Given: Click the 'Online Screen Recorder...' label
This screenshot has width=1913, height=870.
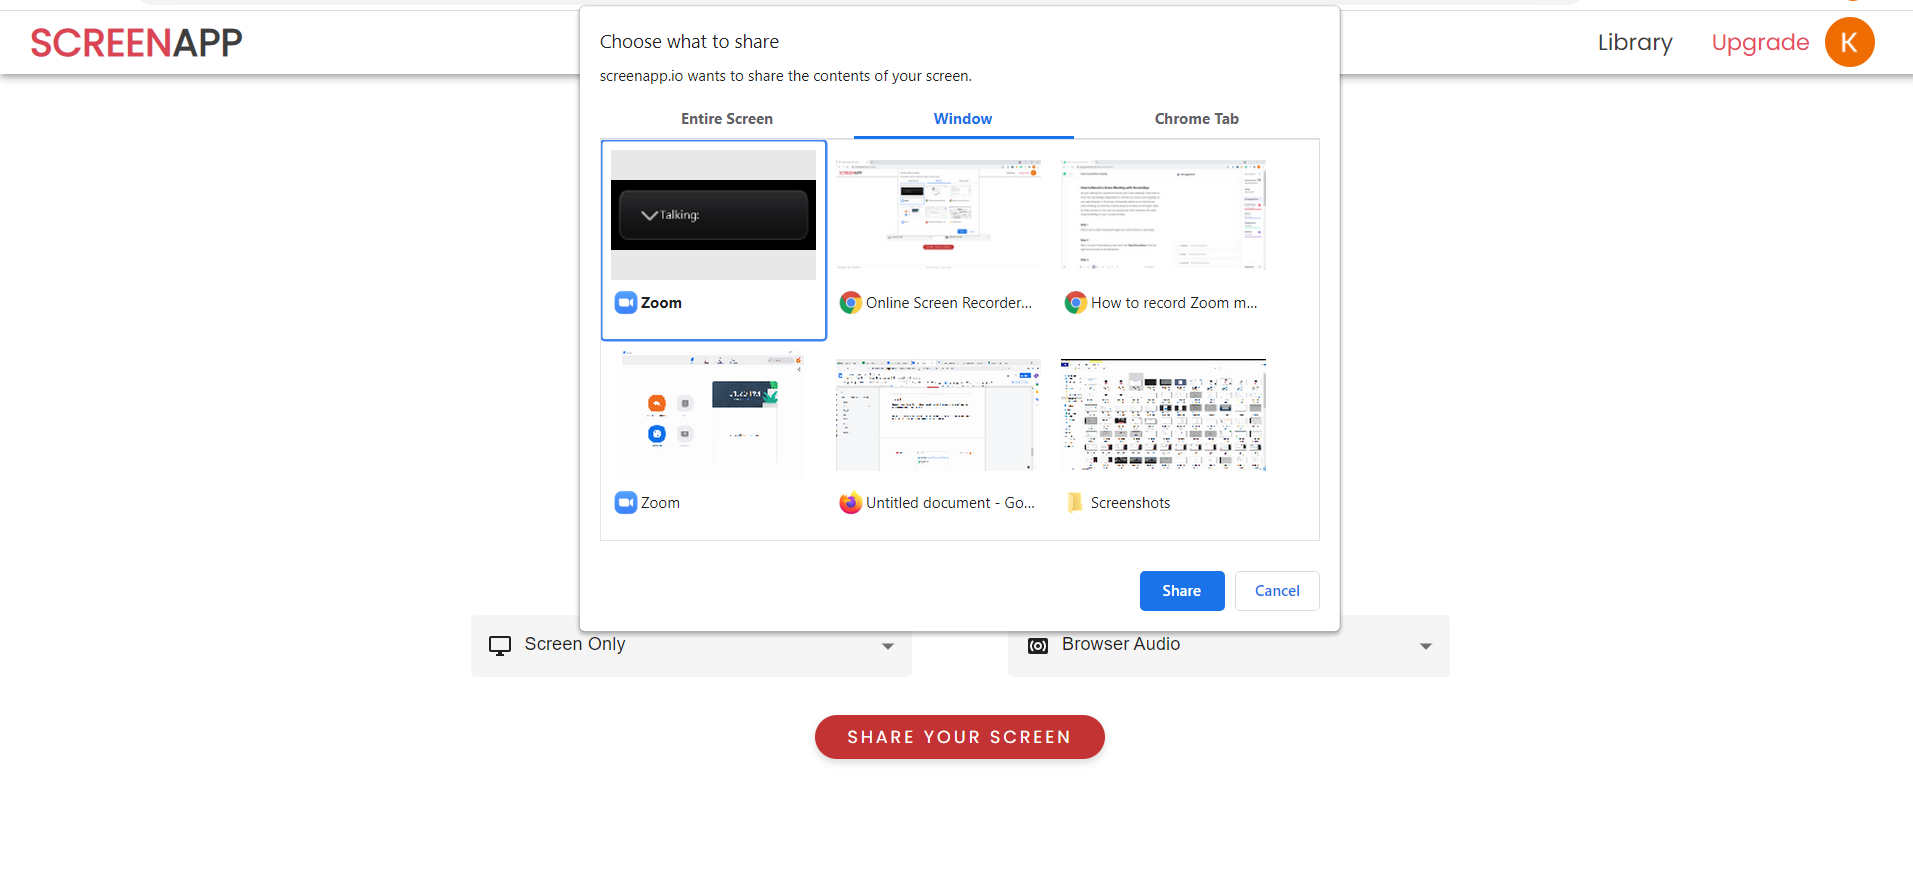Looking at the screenshot, I should (x=949, y=303).
